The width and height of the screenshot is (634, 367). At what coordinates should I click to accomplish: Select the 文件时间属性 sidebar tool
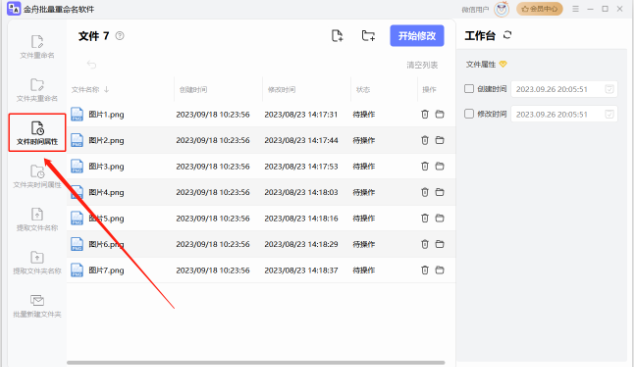pos(37,133)
